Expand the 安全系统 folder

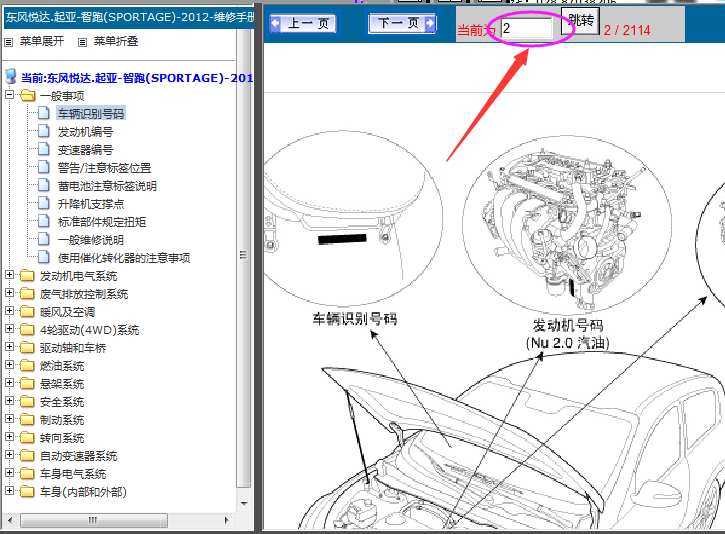[9, 401]
